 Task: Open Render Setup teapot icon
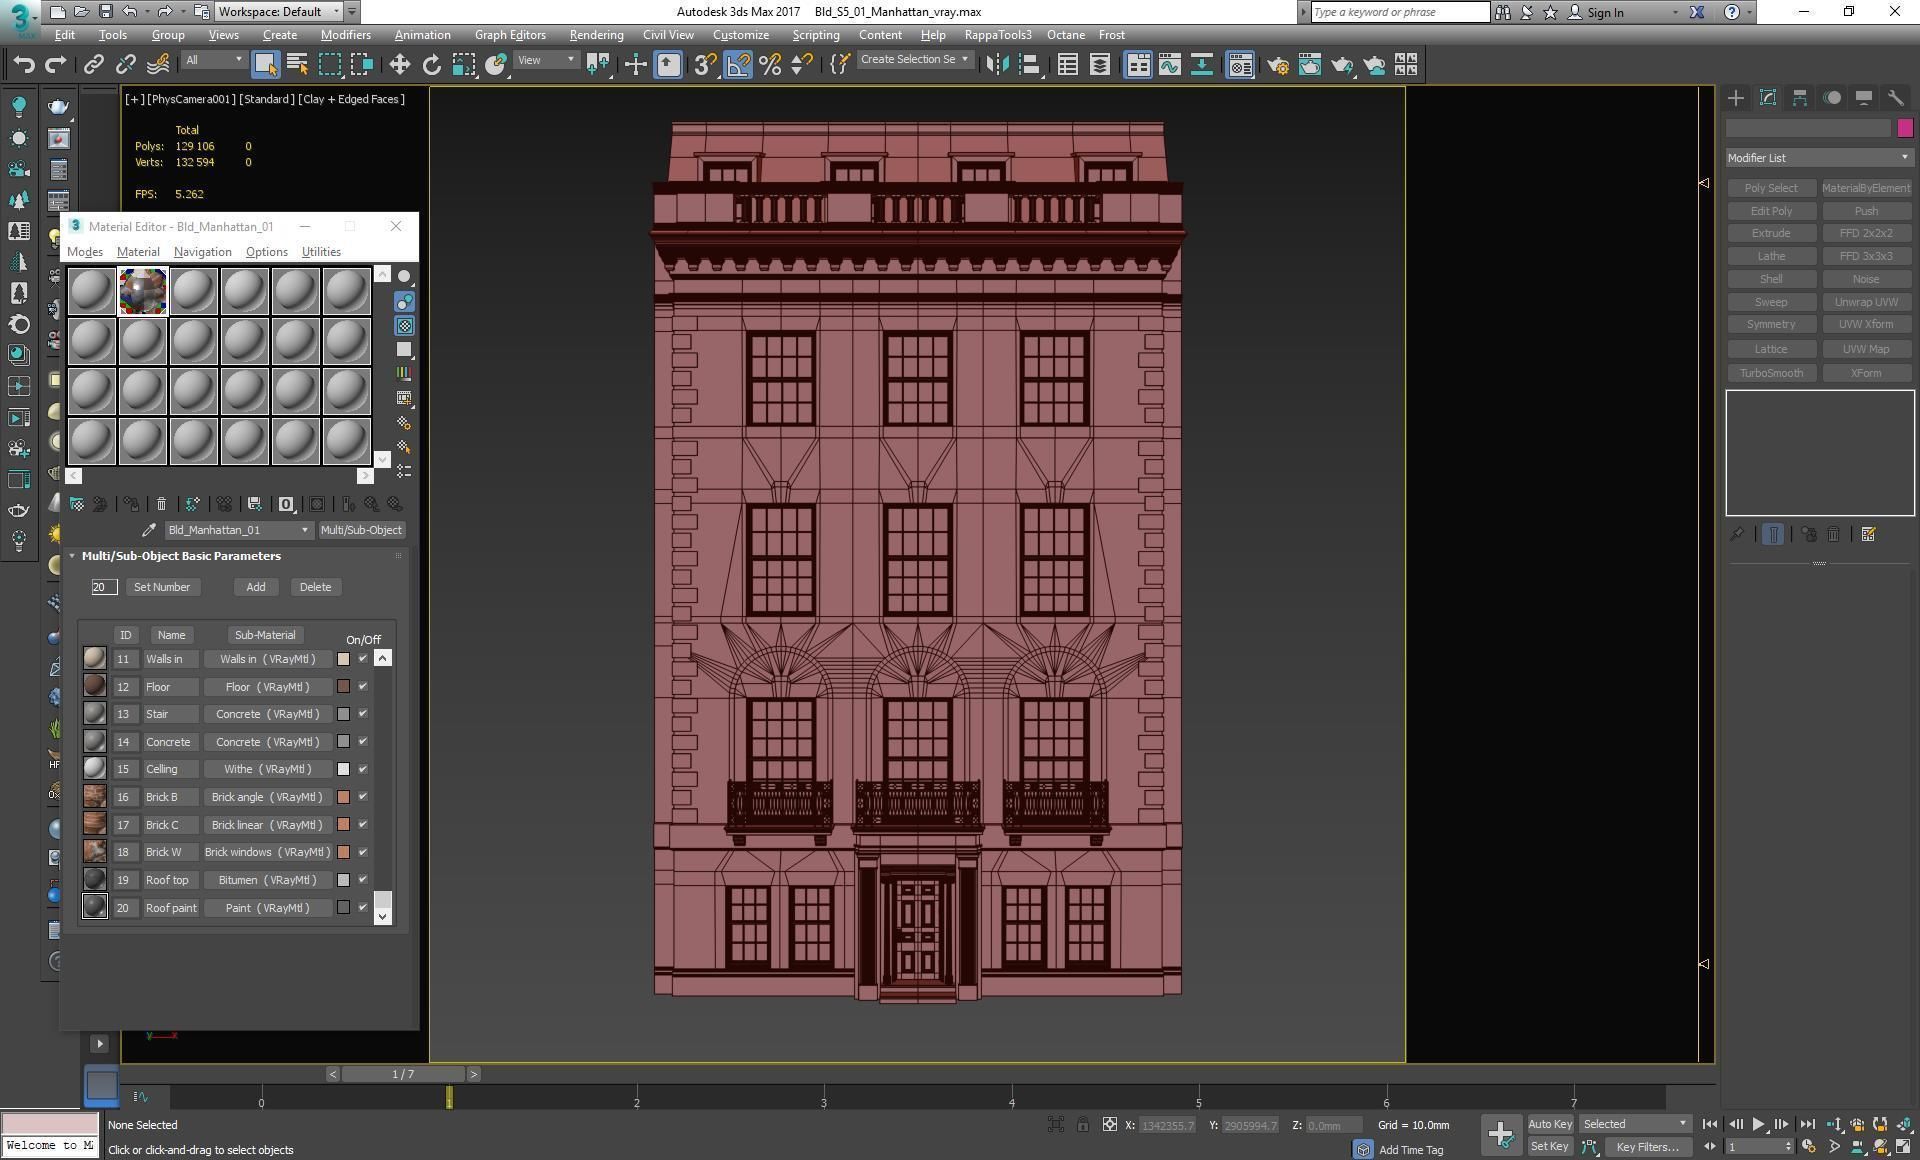tap(1277, 65)
